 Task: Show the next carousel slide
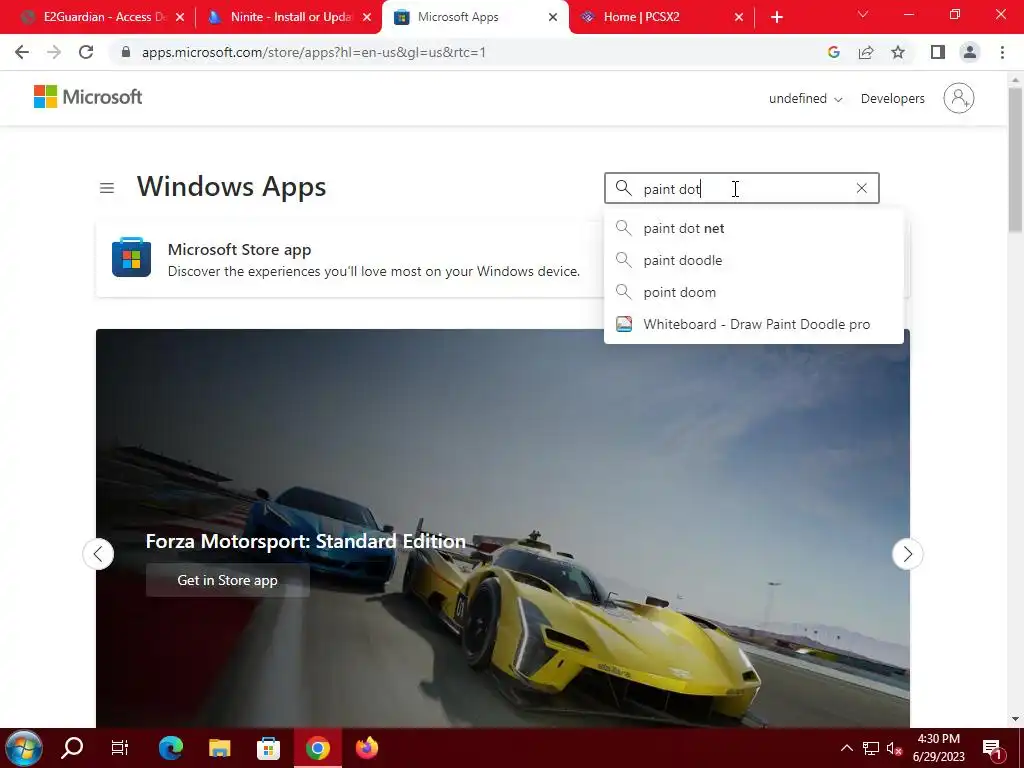(x=908, y=554)
